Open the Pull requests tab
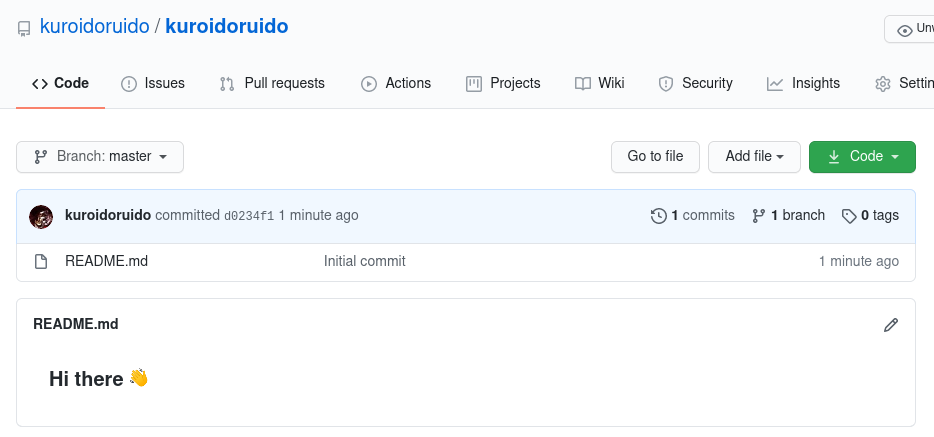 [x=272, y=84]
